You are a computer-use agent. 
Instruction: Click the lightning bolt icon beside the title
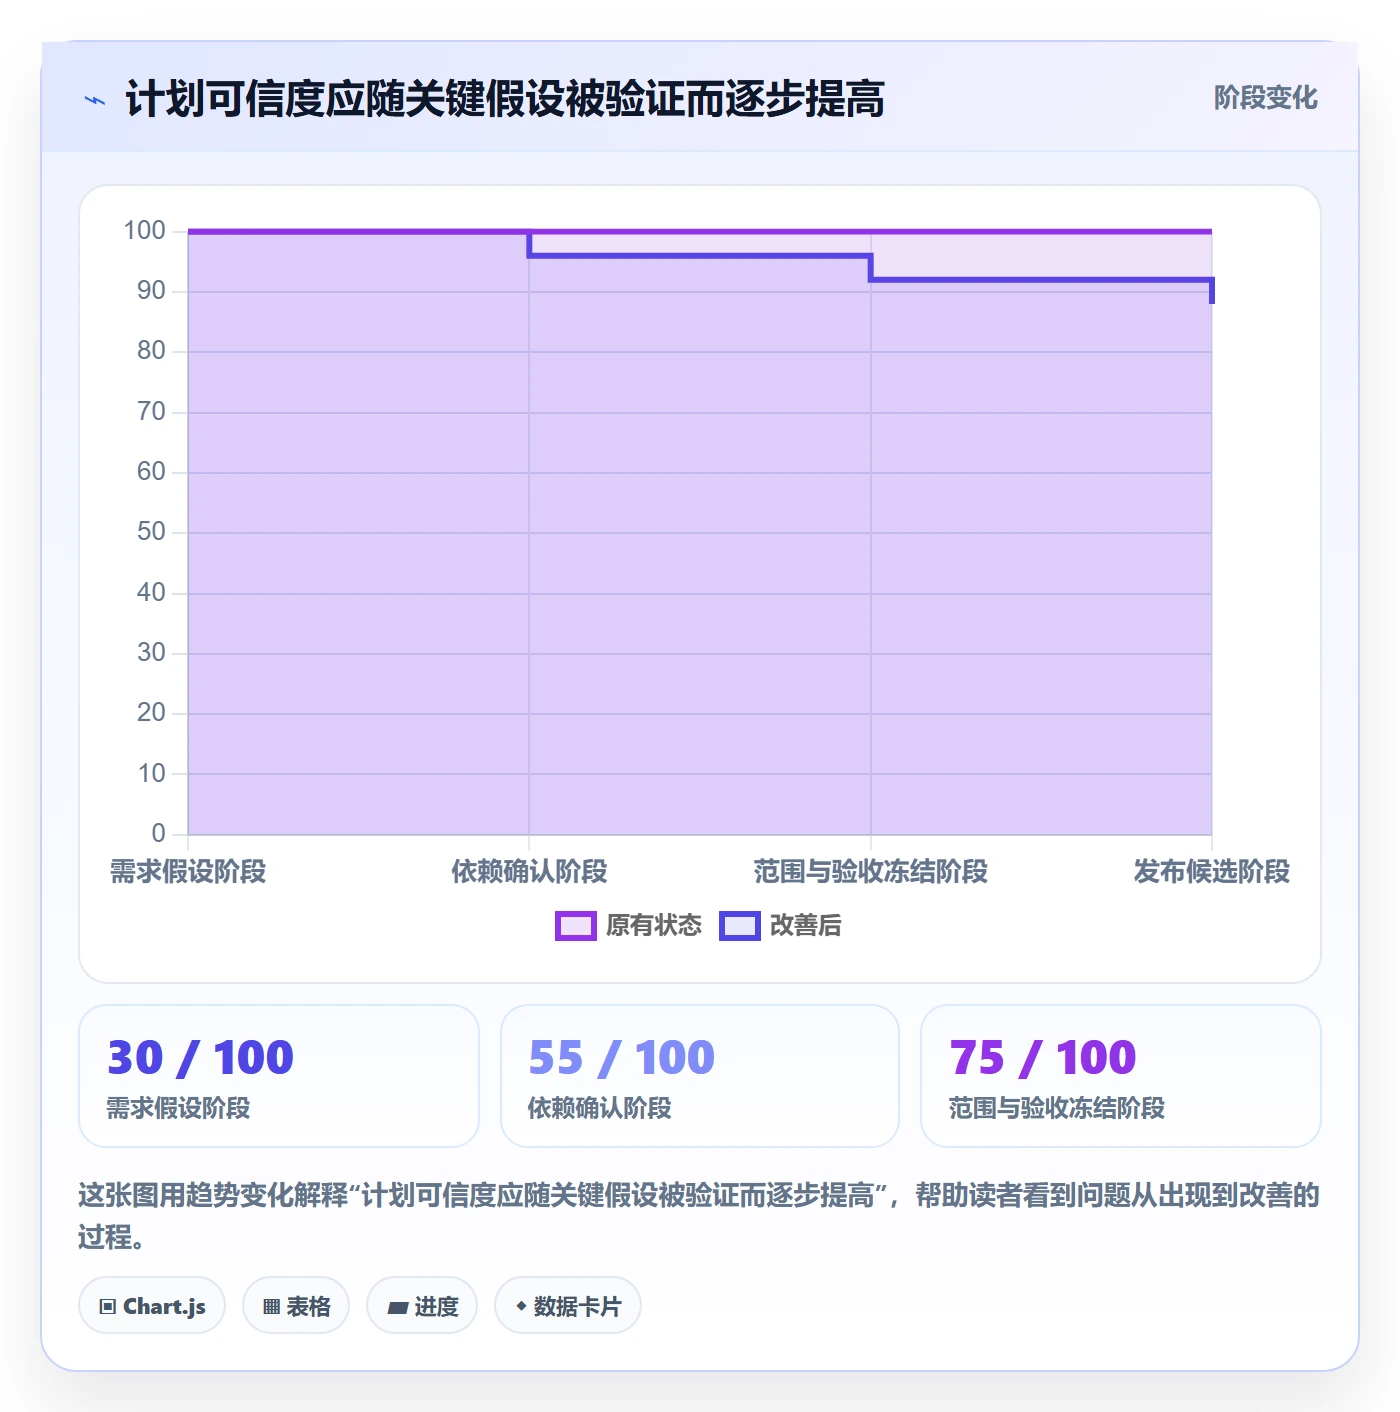(x=95, y=100)
